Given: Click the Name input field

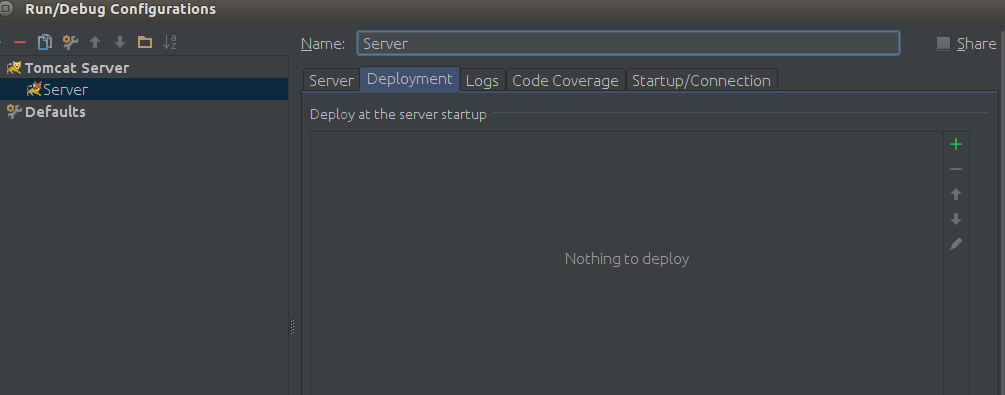Looking at the screenshot, I should tap(628, 43).
